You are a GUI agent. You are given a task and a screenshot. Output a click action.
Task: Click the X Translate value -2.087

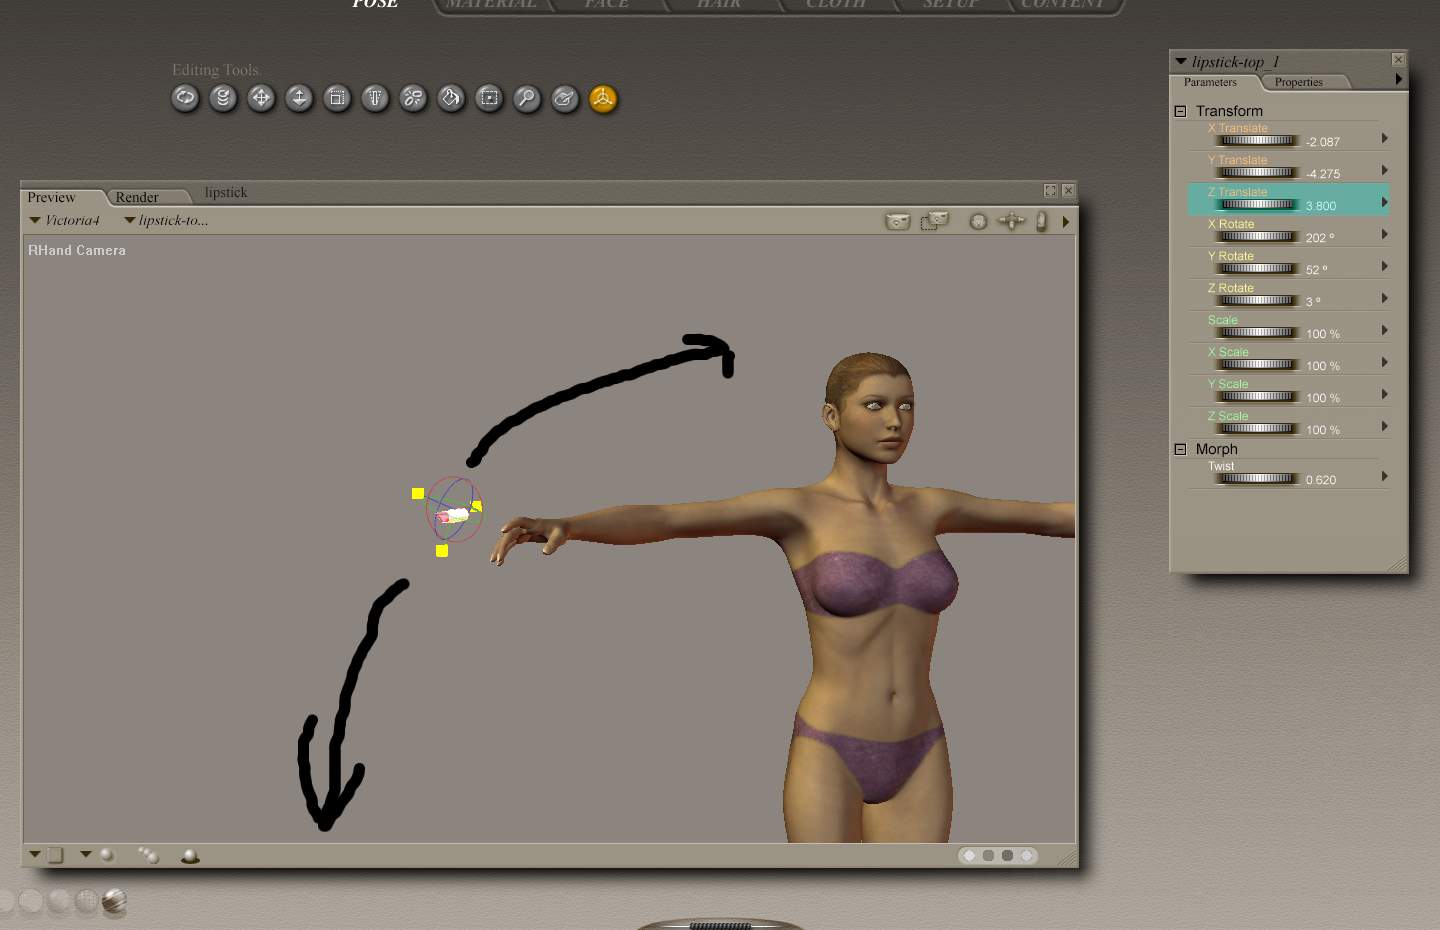(x=1322, y=142)
